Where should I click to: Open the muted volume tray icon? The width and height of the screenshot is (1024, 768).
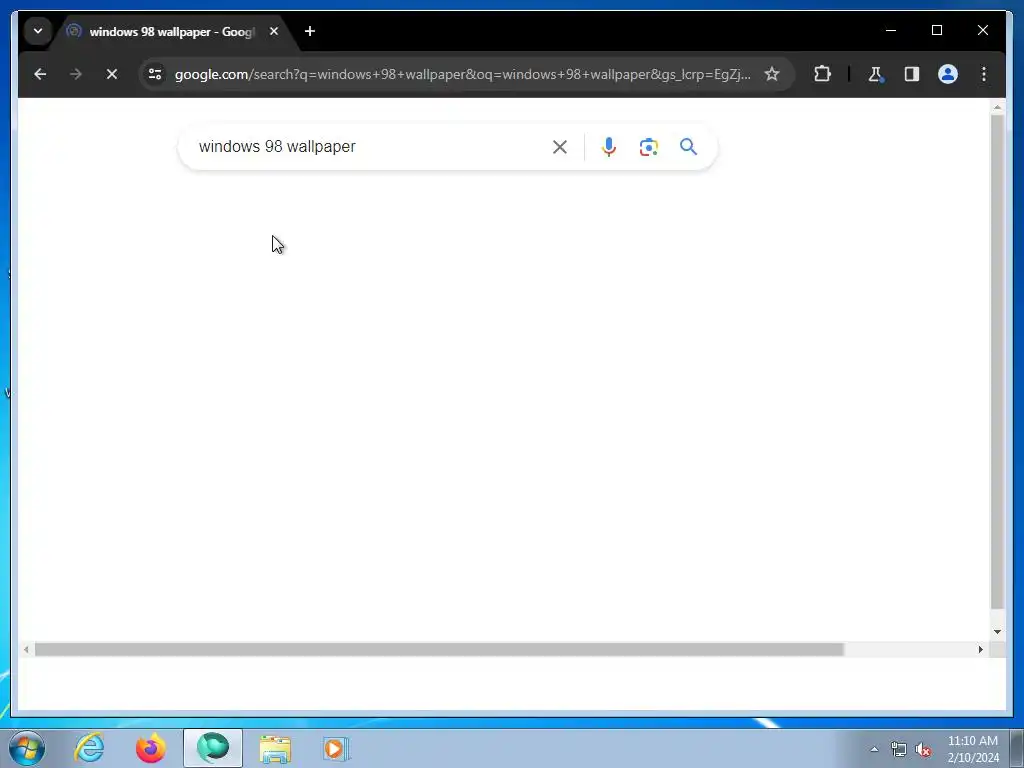[x=923, y=750]
